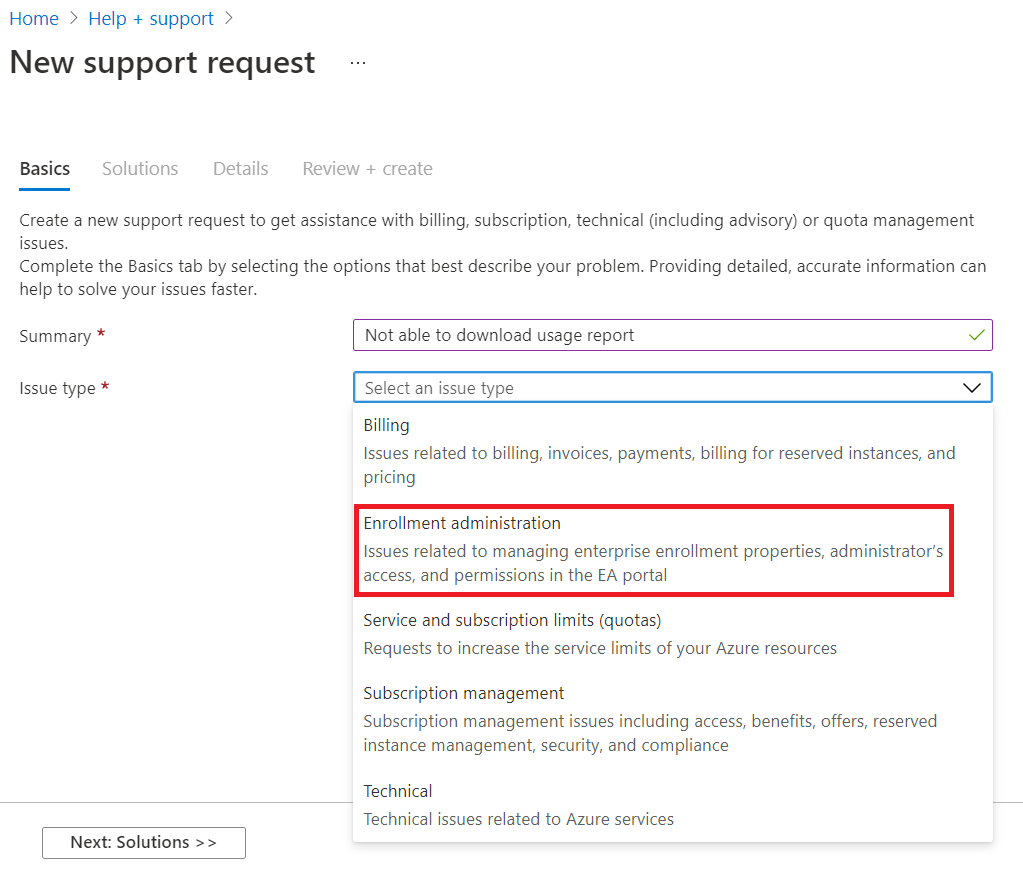Go to Help + support breadcrumb
The height and width of the screenshot is (875, 1023).
click(151, 19)
